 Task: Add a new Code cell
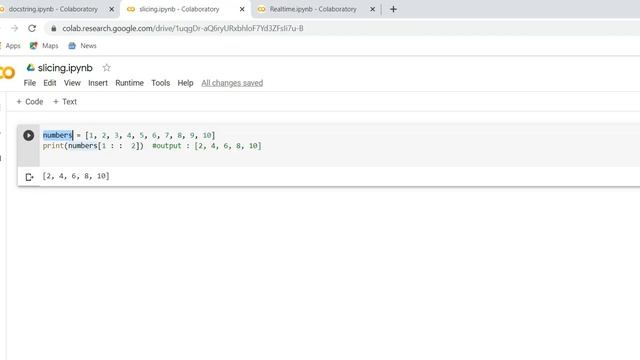pyautogui.click(x=30, y=102)
